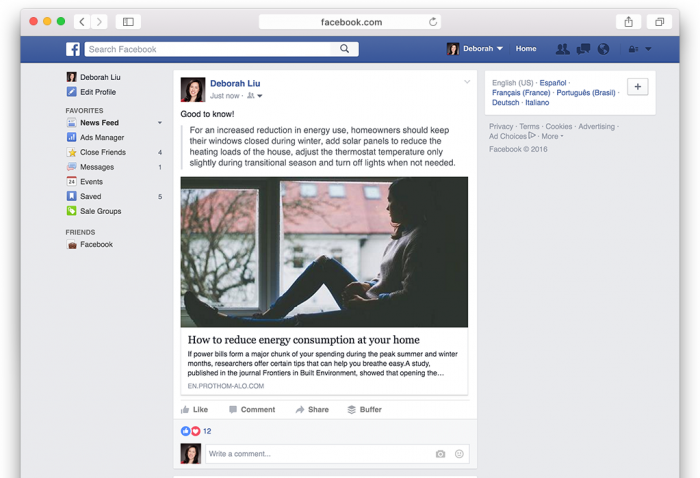
Task: Attach a photo via camera icon
Action: (440, 454)
